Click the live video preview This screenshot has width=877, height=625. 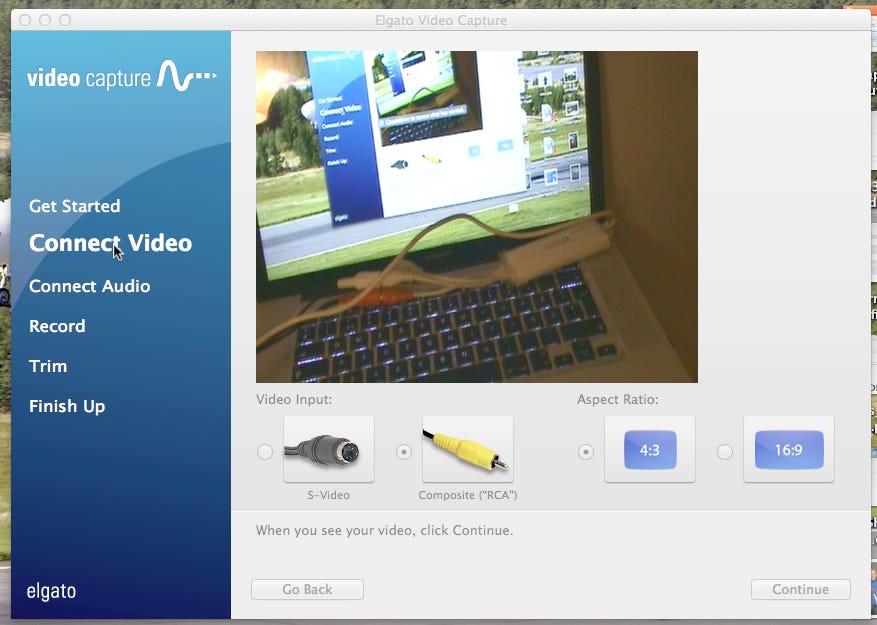[477, 217]
